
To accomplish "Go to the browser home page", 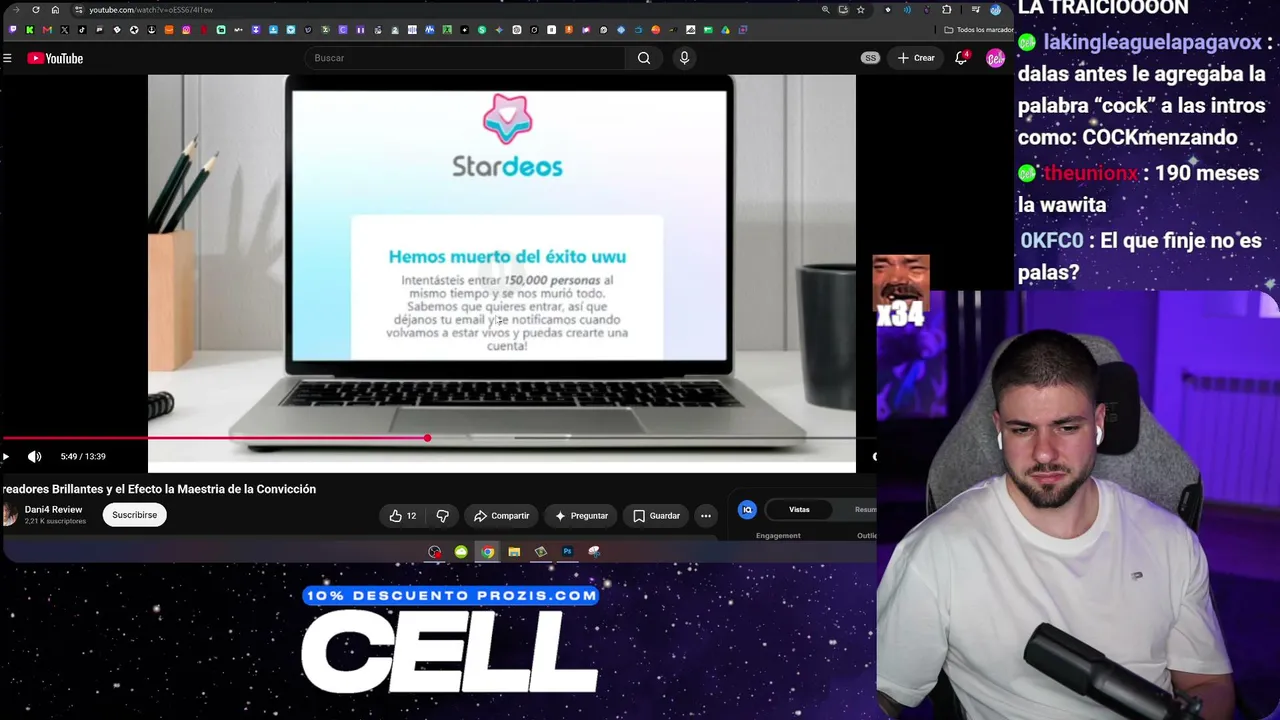I will point(55,10).
